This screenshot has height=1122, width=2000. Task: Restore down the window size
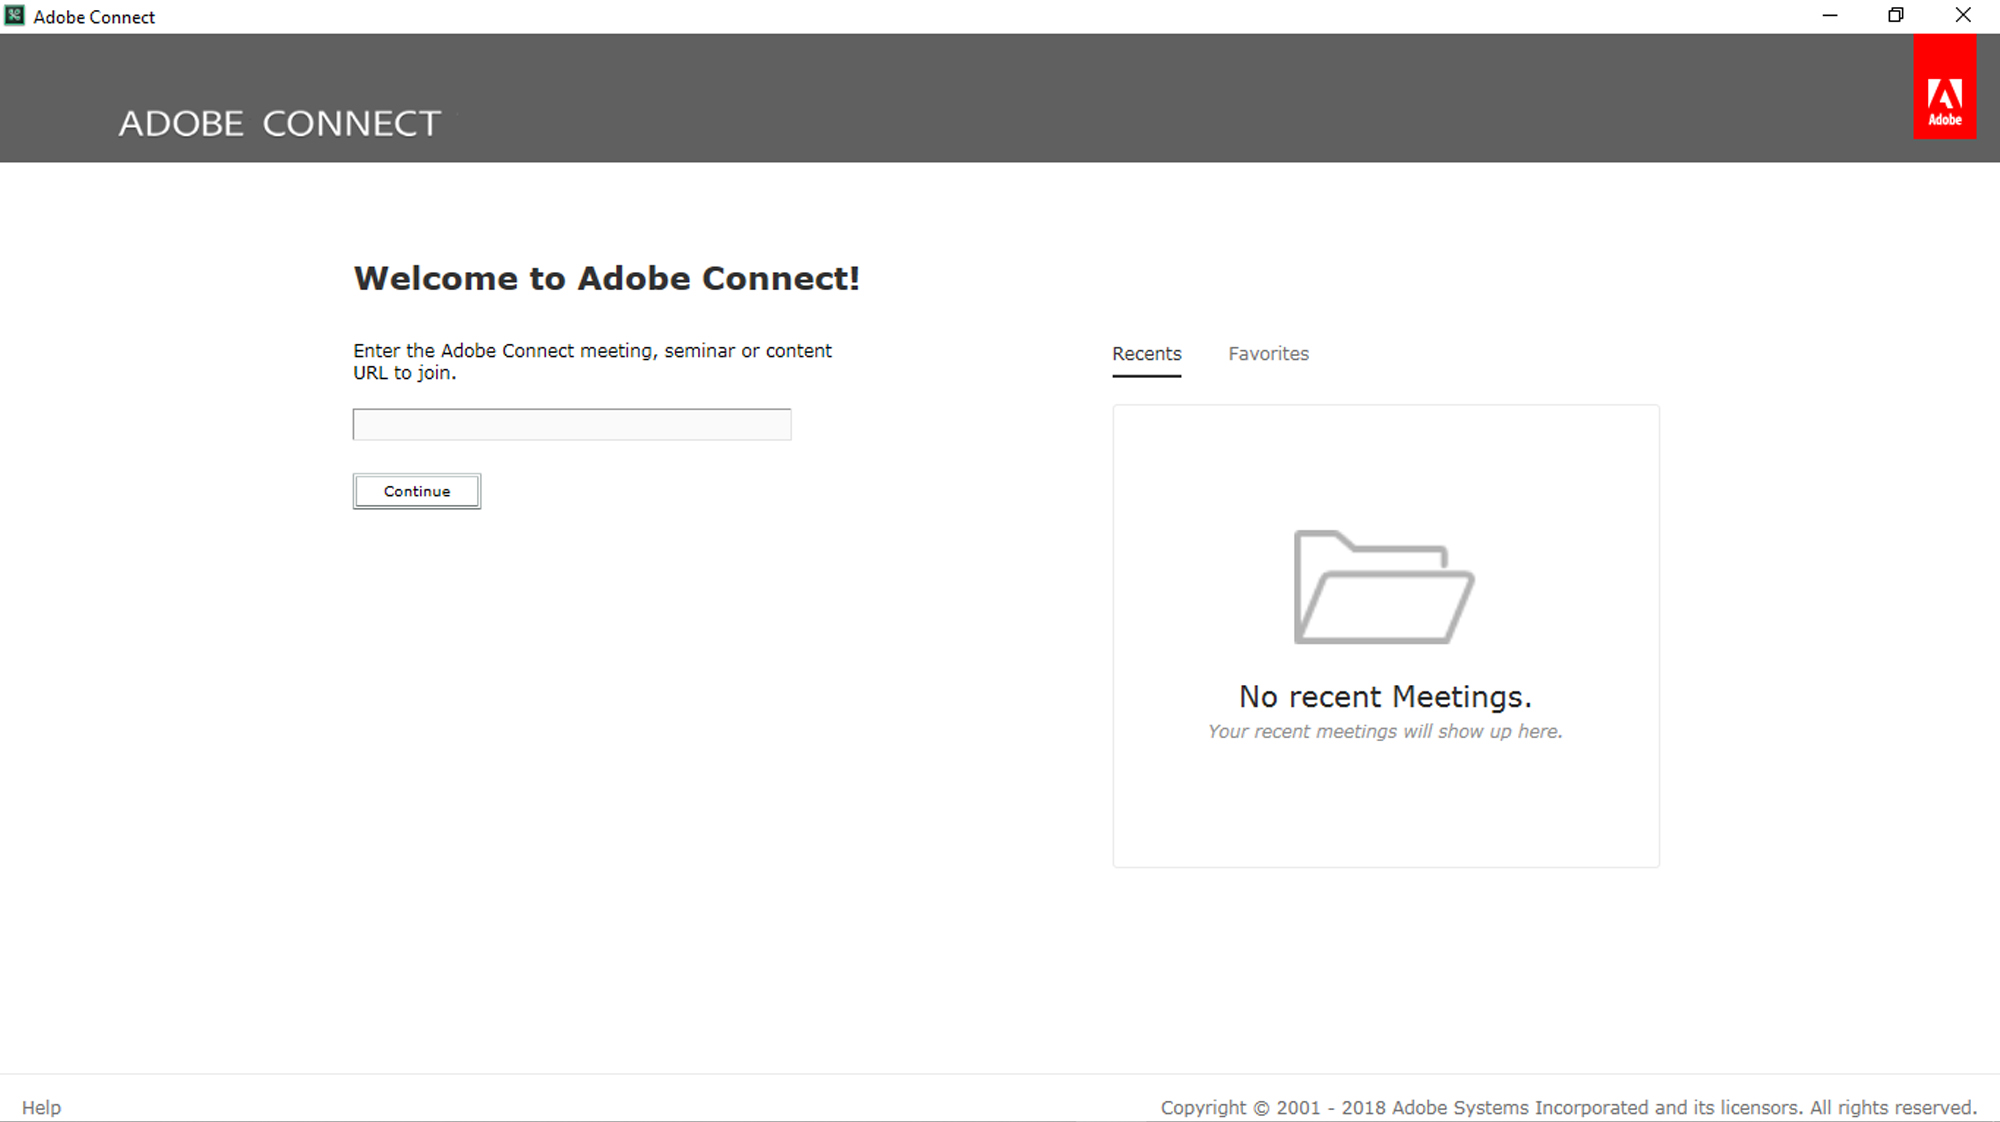[1896, 15]
